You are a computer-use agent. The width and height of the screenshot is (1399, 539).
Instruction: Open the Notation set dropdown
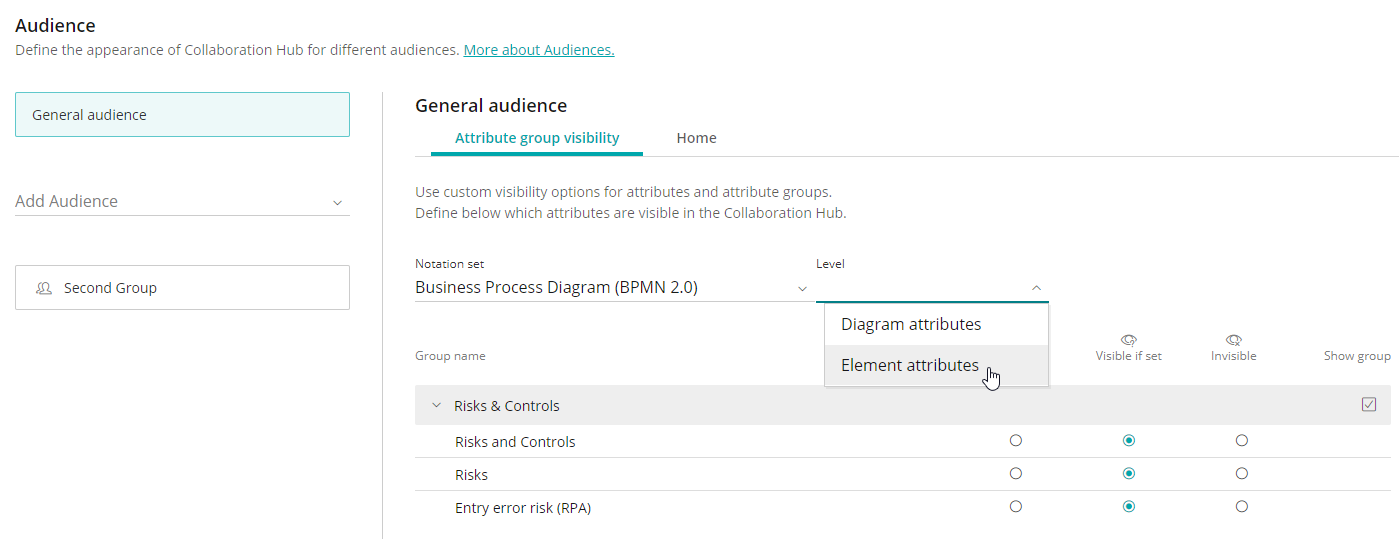tap(612, 288)
